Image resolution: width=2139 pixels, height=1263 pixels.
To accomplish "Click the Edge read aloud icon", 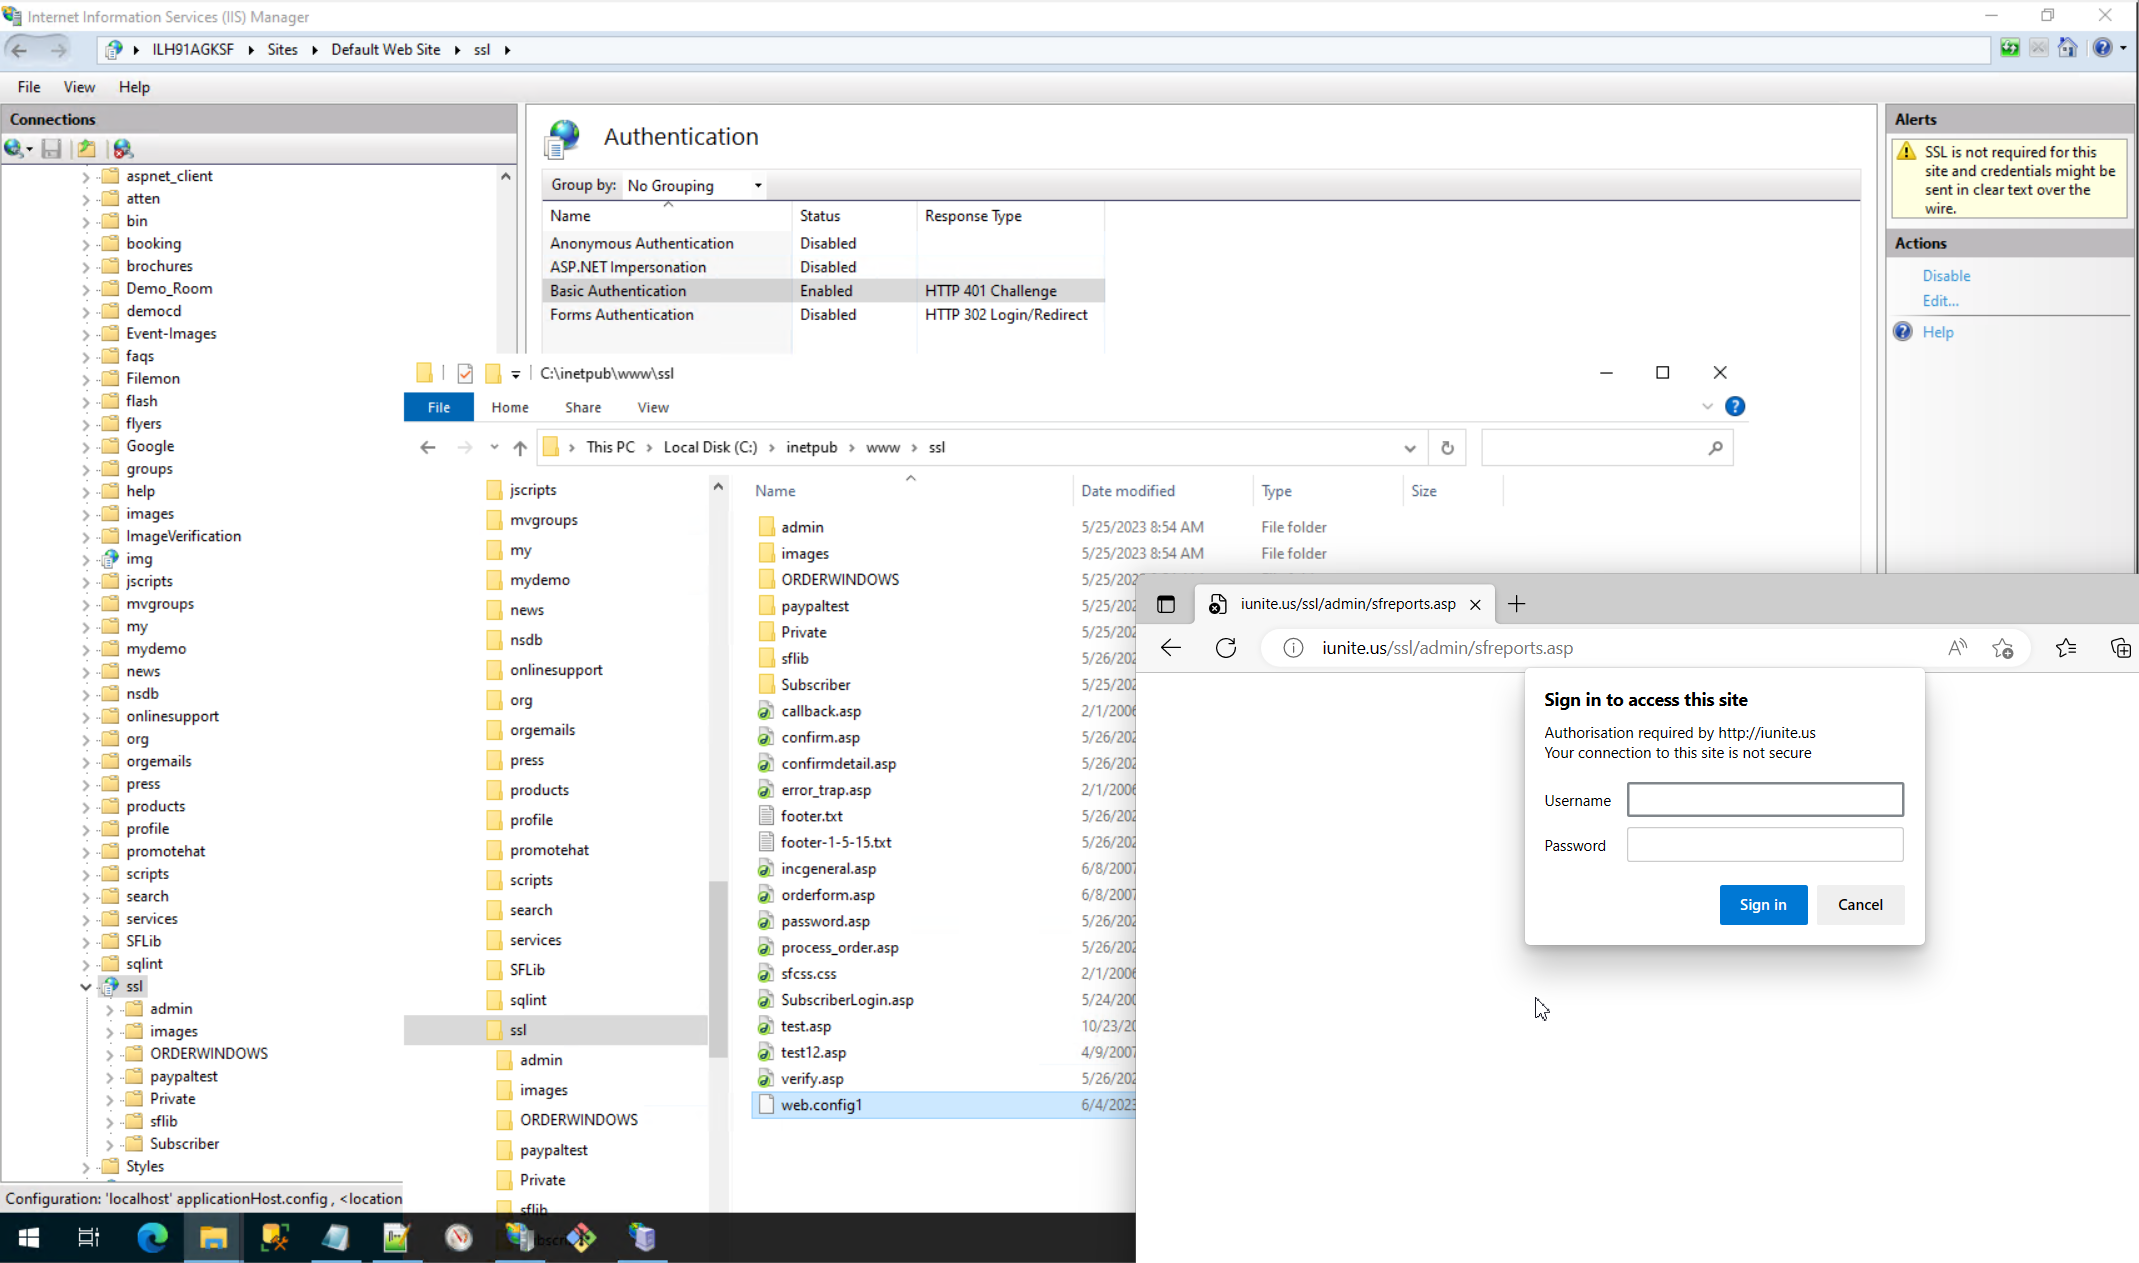I will tap(1957, 648).
